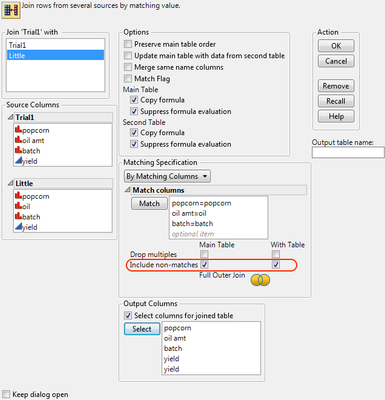Toggle Include non-matches for Main Table

coord(204,265)
